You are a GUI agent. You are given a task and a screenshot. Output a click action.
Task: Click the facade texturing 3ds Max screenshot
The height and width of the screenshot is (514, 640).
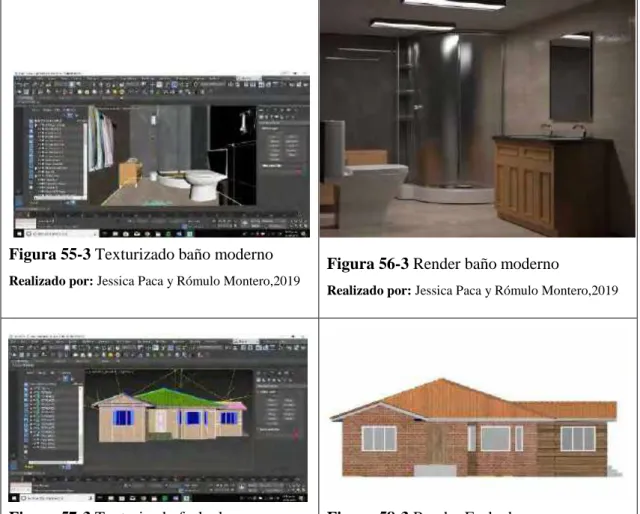158,418
